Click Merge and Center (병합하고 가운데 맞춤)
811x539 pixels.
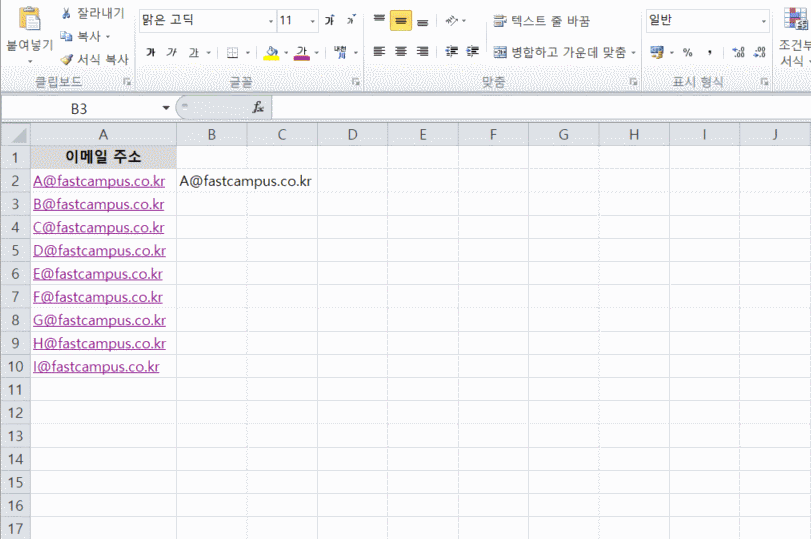click(x=560, y=52)
